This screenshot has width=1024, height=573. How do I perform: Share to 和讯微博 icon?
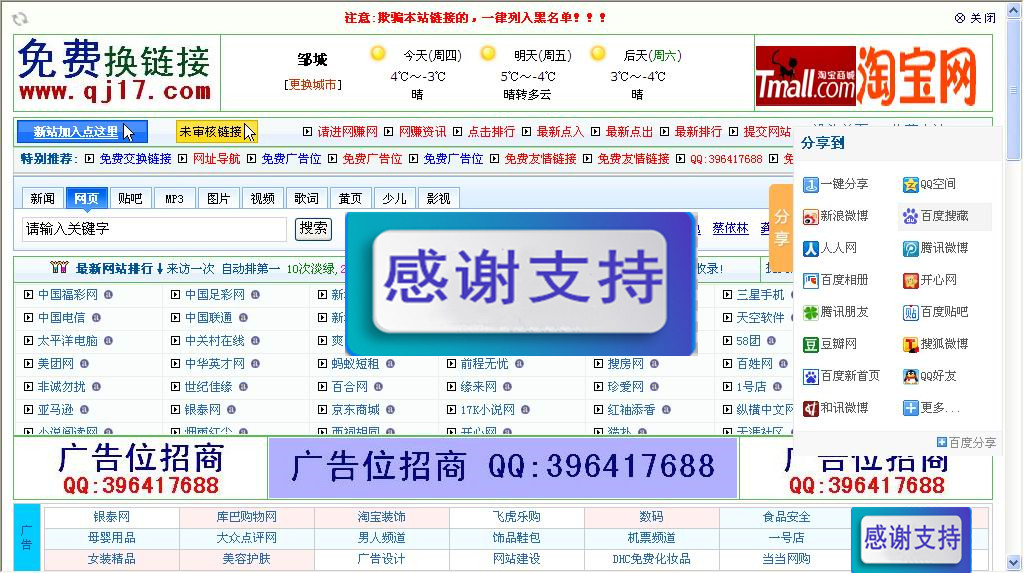click(810, 409)
